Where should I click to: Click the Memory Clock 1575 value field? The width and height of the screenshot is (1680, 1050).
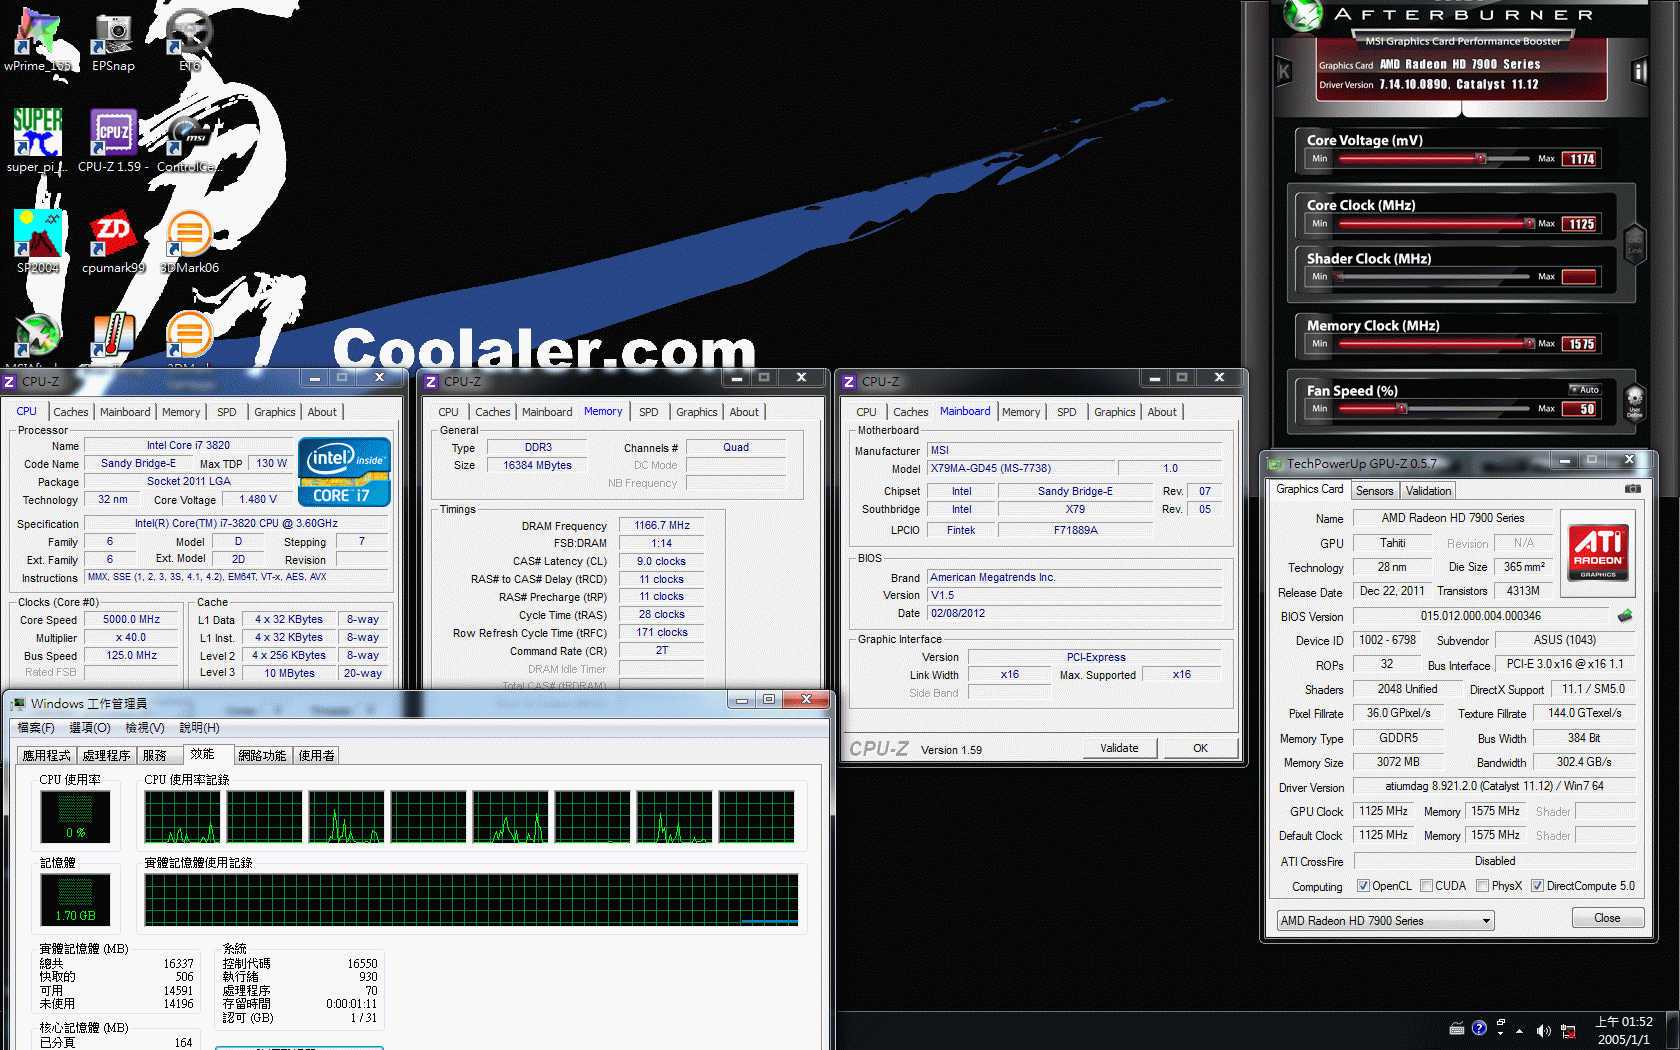tap(1581, 344)
